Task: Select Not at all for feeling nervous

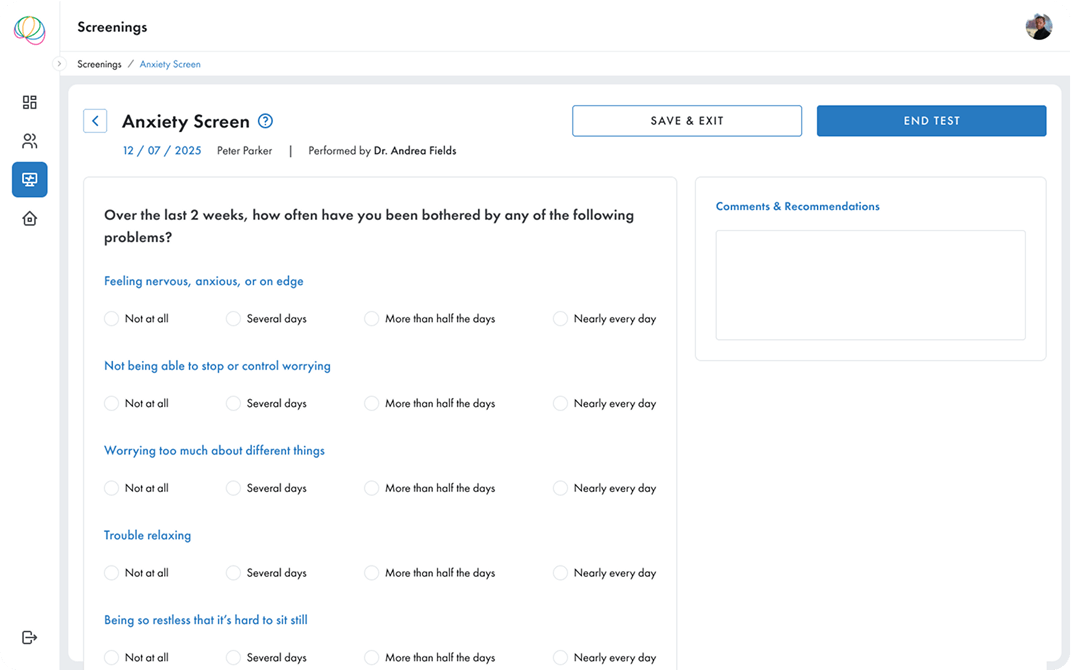Action: 111,318
